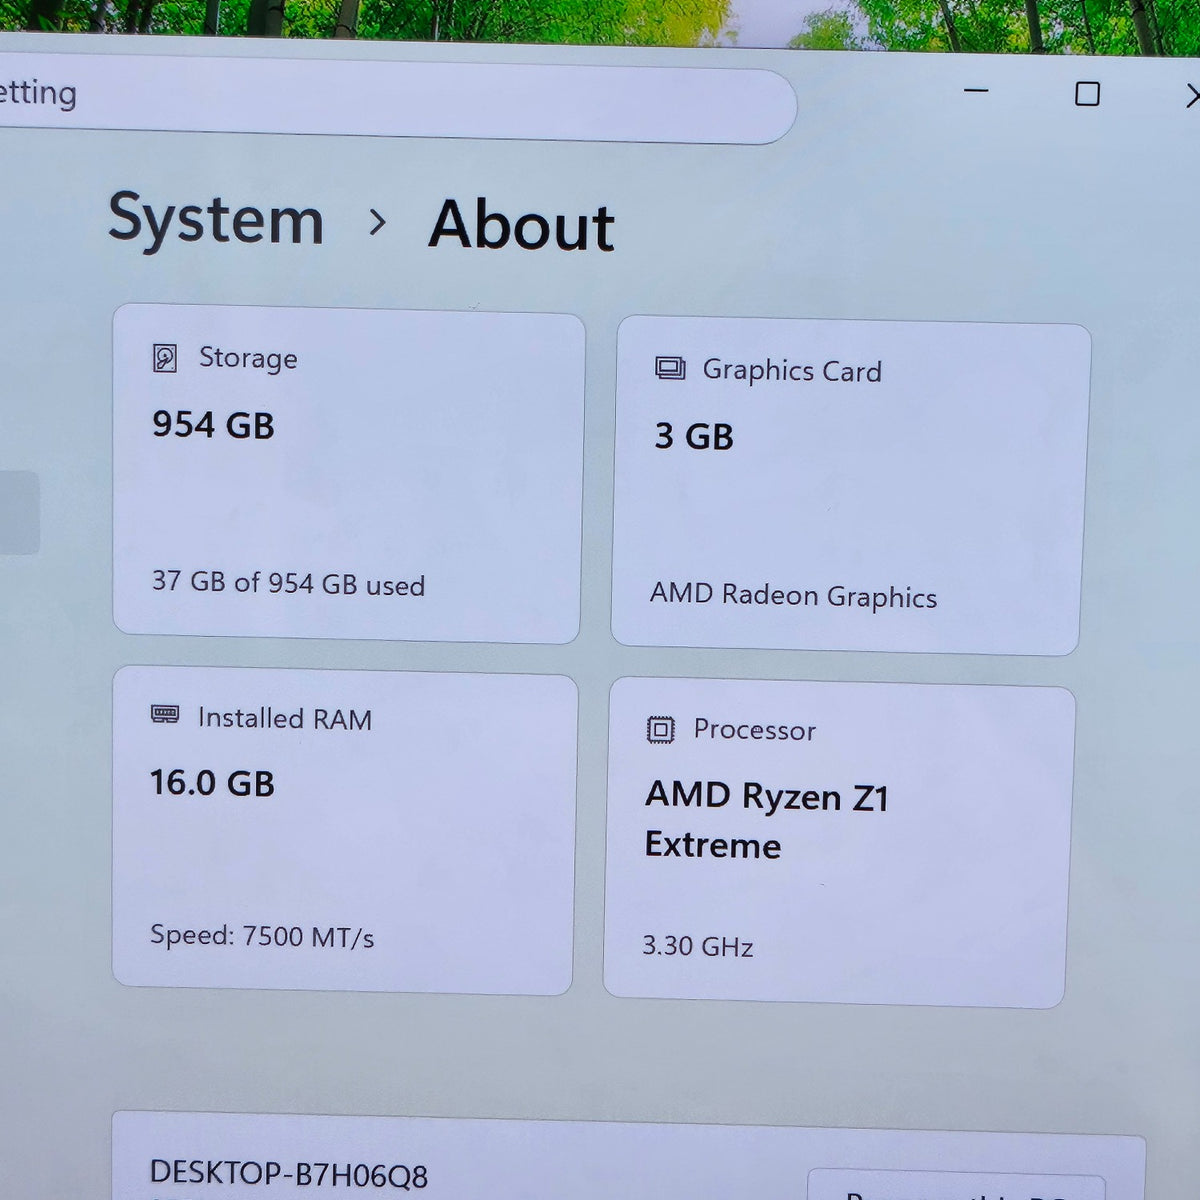Click the '954 GB' storage value
1200x1200 pixels.
pyautogui.click(x=213, y=425)
